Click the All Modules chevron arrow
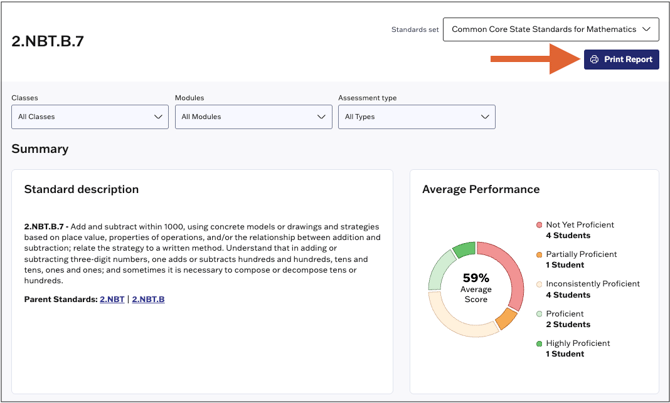Image resolution: width=670 pixels, height=403 pixels. pos(321,117)
